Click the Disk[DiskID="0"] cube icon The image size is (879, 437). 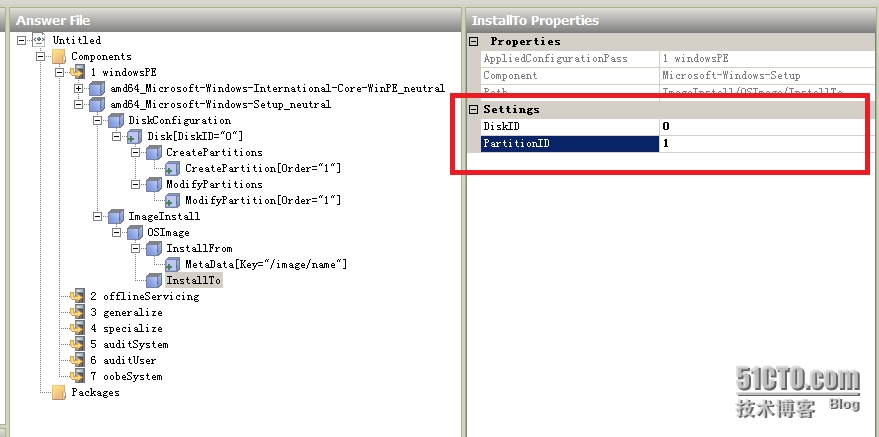tap(135, 137)
